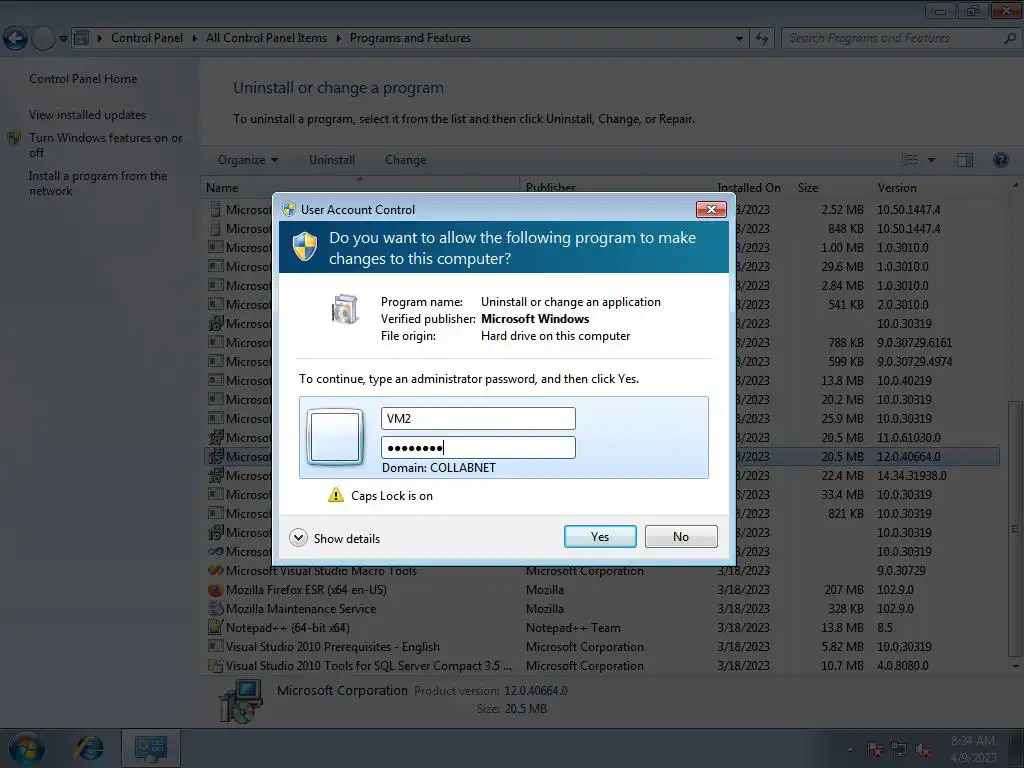The image size is (1024, 768).
Task: Click the Search Programs and Features box
Action: tap(892, 39)
